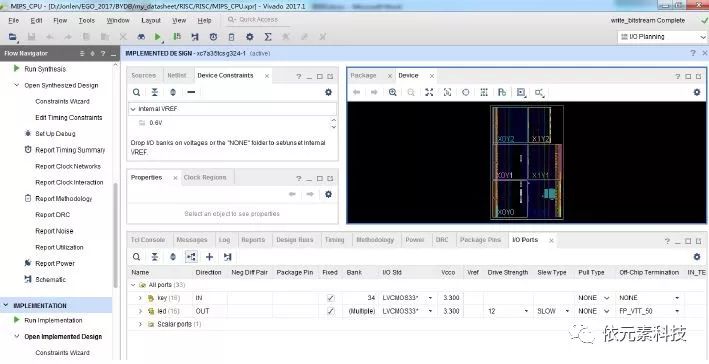
Task: Click zoom fit icon in Device view
Action: (x=429, y=92)
